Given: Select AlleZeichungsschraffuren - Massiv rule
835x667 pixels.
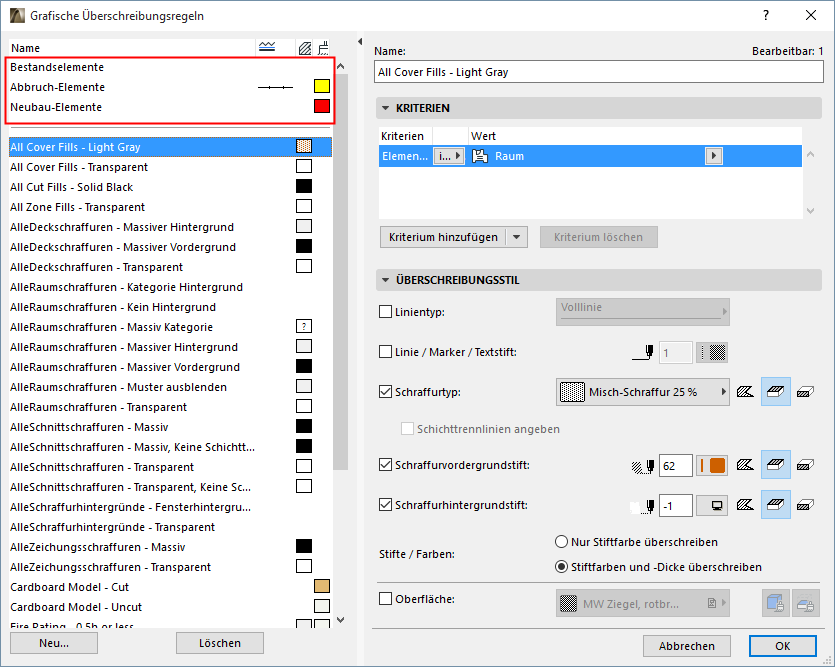Looking at the screenshot, I should [x=170, y=547].
